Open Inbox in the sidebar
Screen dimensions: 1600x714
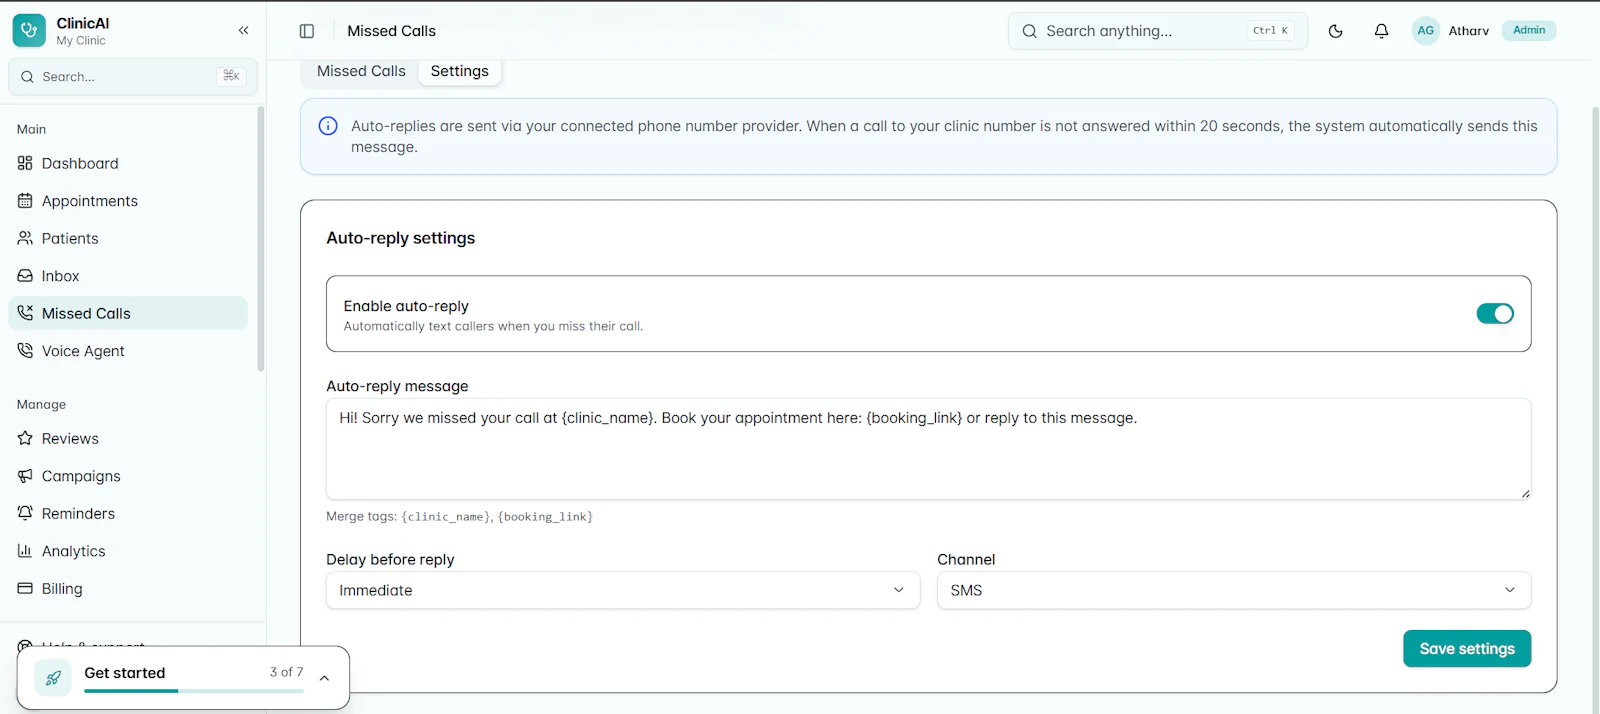point(128,276)
